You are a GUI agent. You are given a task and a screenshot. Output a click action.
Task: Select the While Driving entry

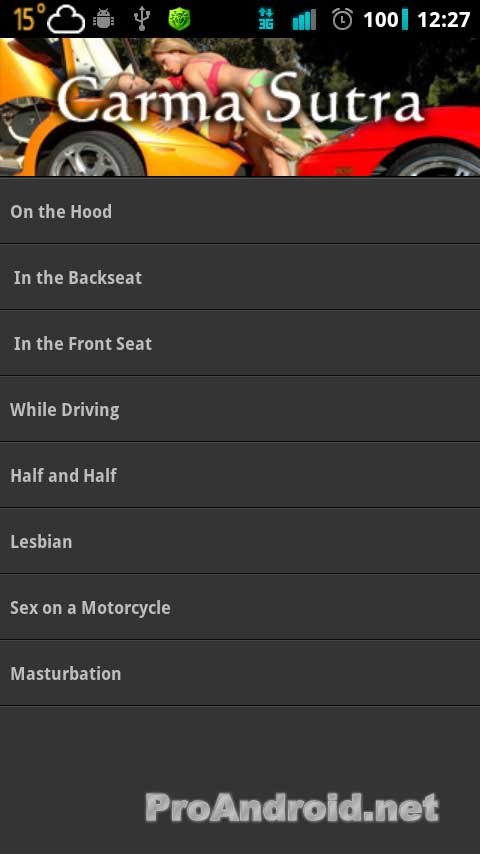point(240,409)
